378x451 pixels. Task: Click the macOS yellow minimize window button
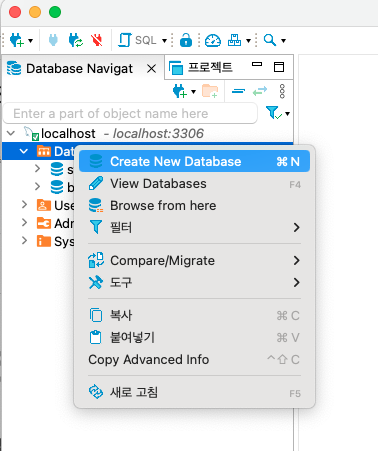tap(35, 12)
